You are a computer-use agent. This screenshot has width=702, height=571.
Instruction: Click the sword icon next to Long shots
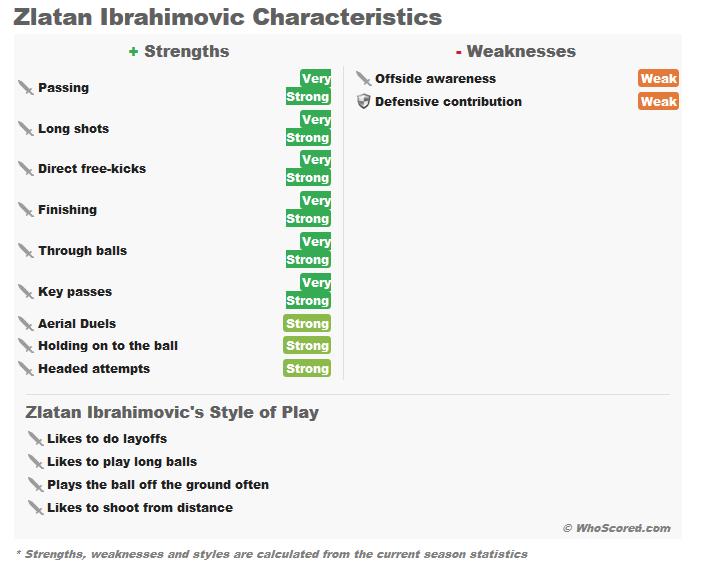(26, 129)
